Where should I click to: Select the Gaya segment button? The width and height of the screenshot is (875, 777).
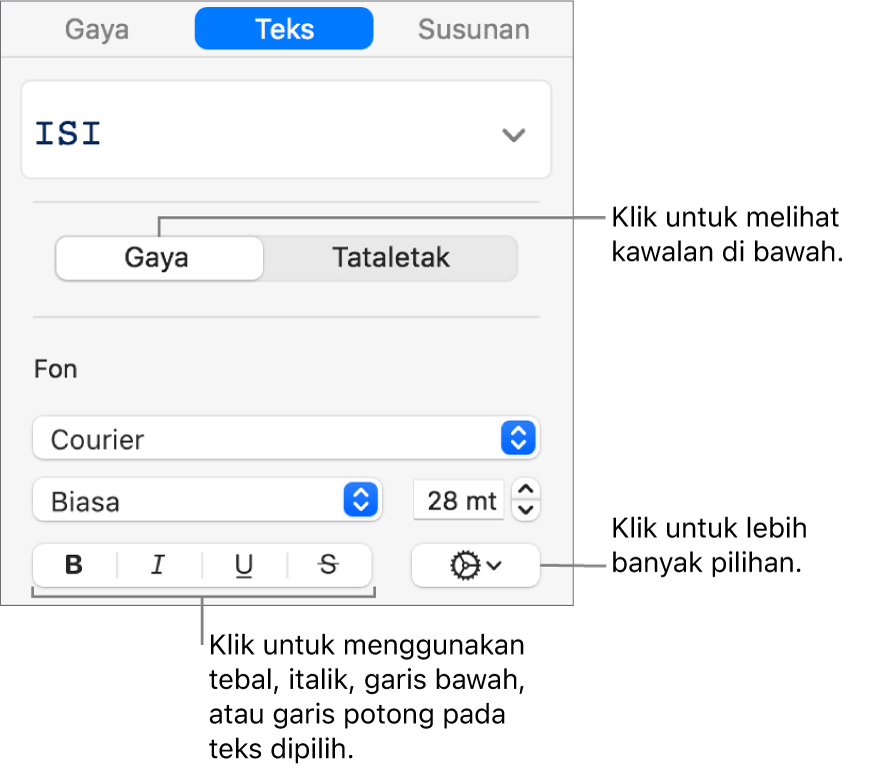pyautogui.click(x=158, y=258)
